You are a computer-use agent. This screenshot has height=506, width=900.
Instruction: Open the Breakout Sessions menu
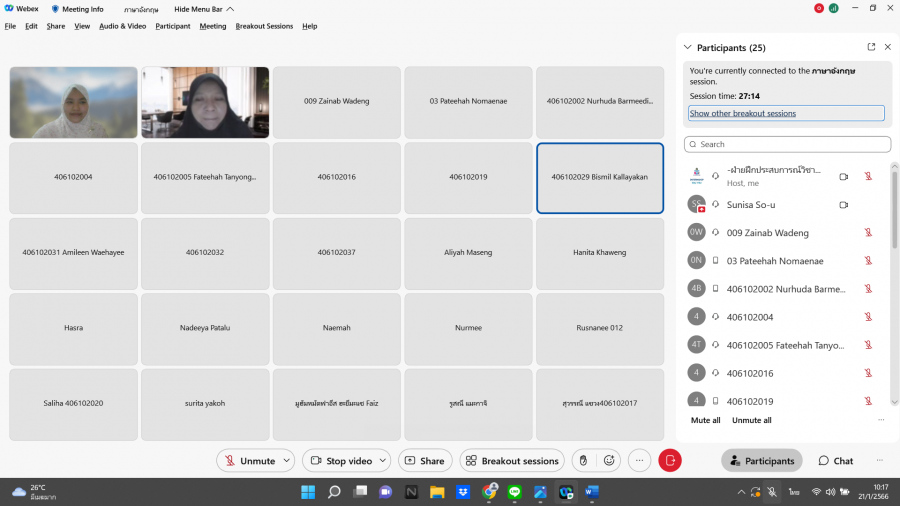click(x=264, y=26)
